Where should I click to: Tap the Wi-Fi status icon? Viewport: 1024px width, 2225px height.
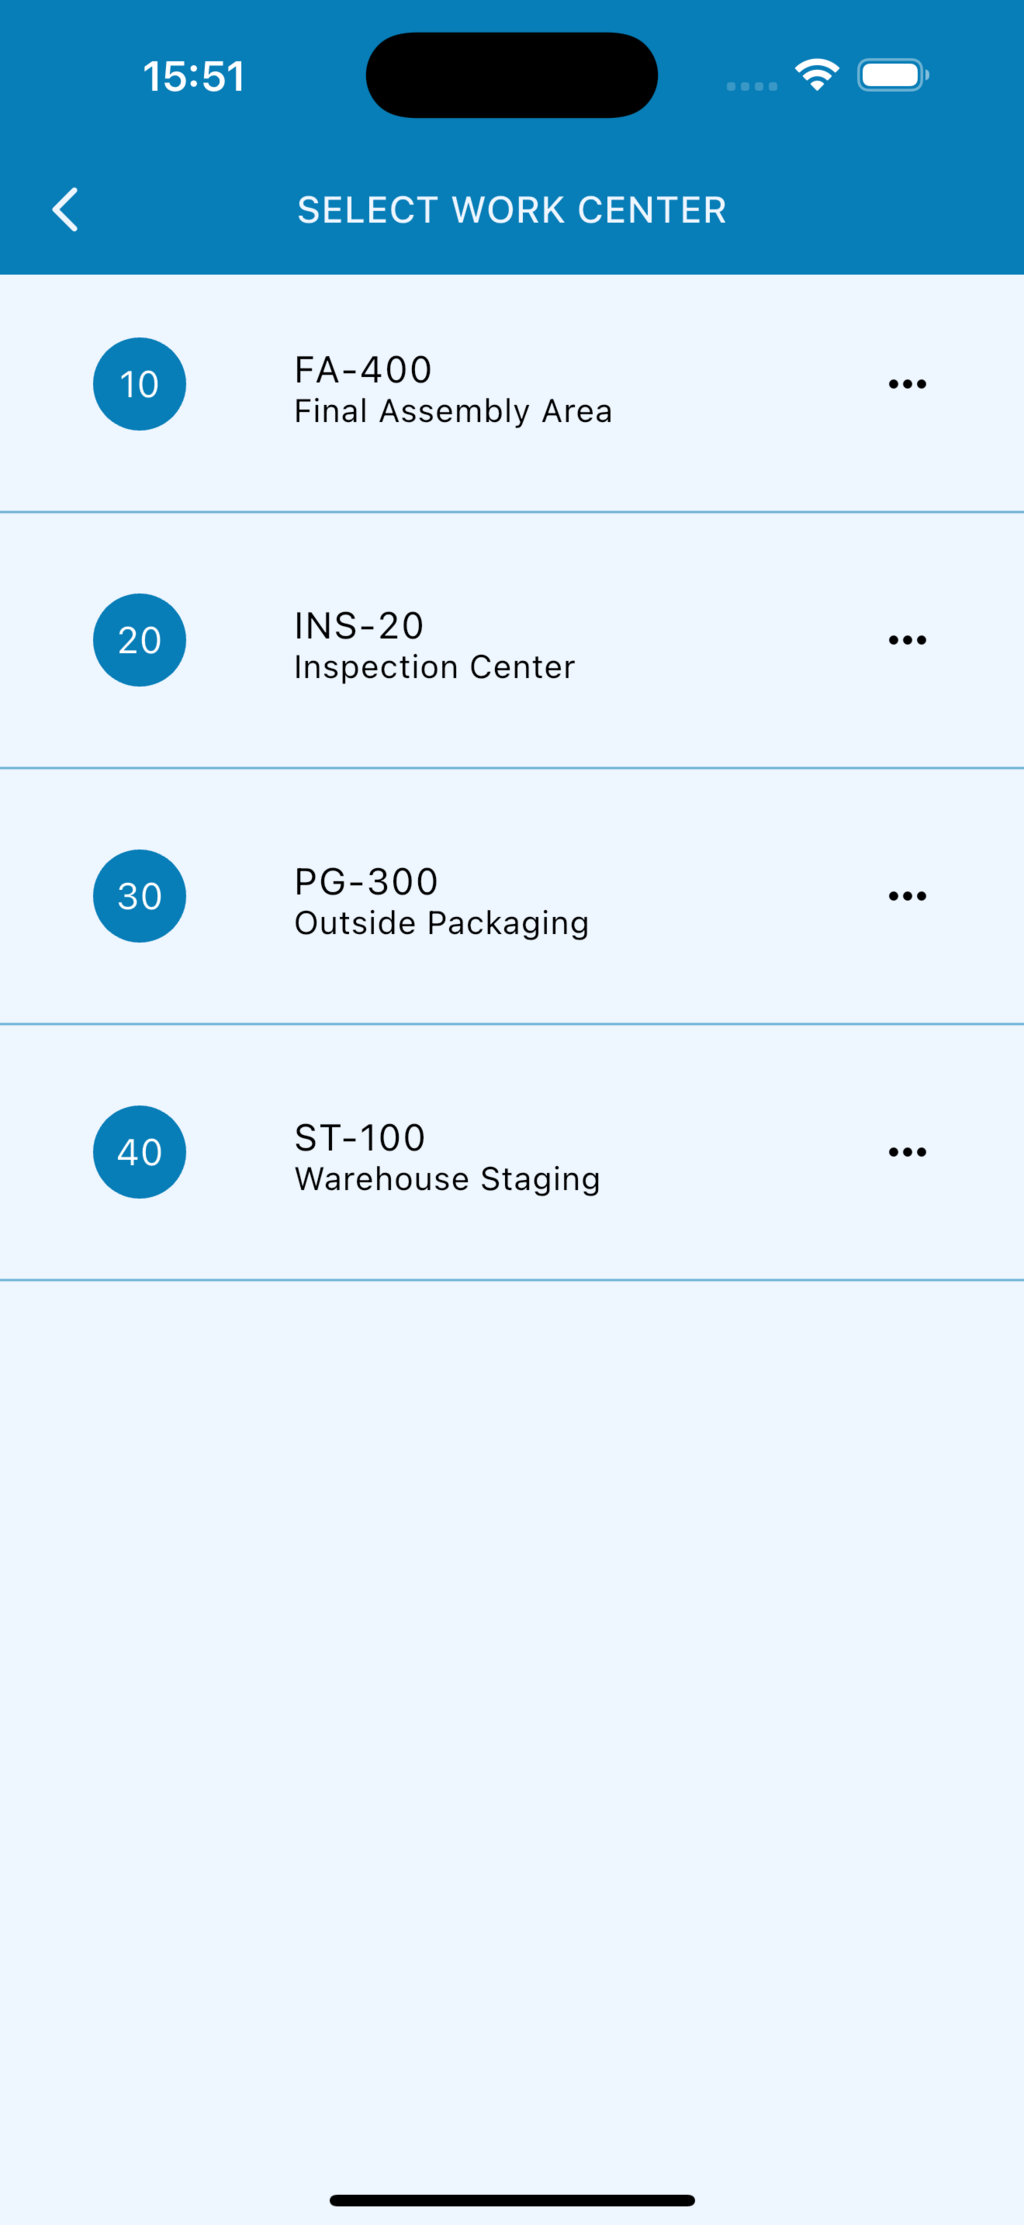click(817, 75)
